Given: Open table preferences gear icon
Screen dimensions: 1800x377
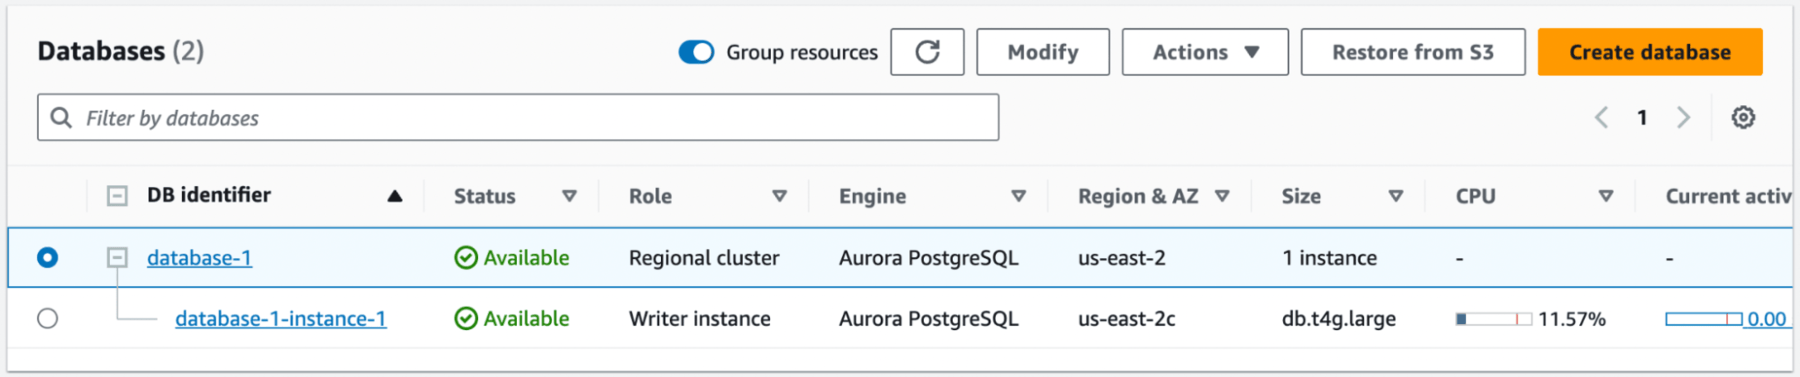Looking at the screenshot, I should point(1743,118).
